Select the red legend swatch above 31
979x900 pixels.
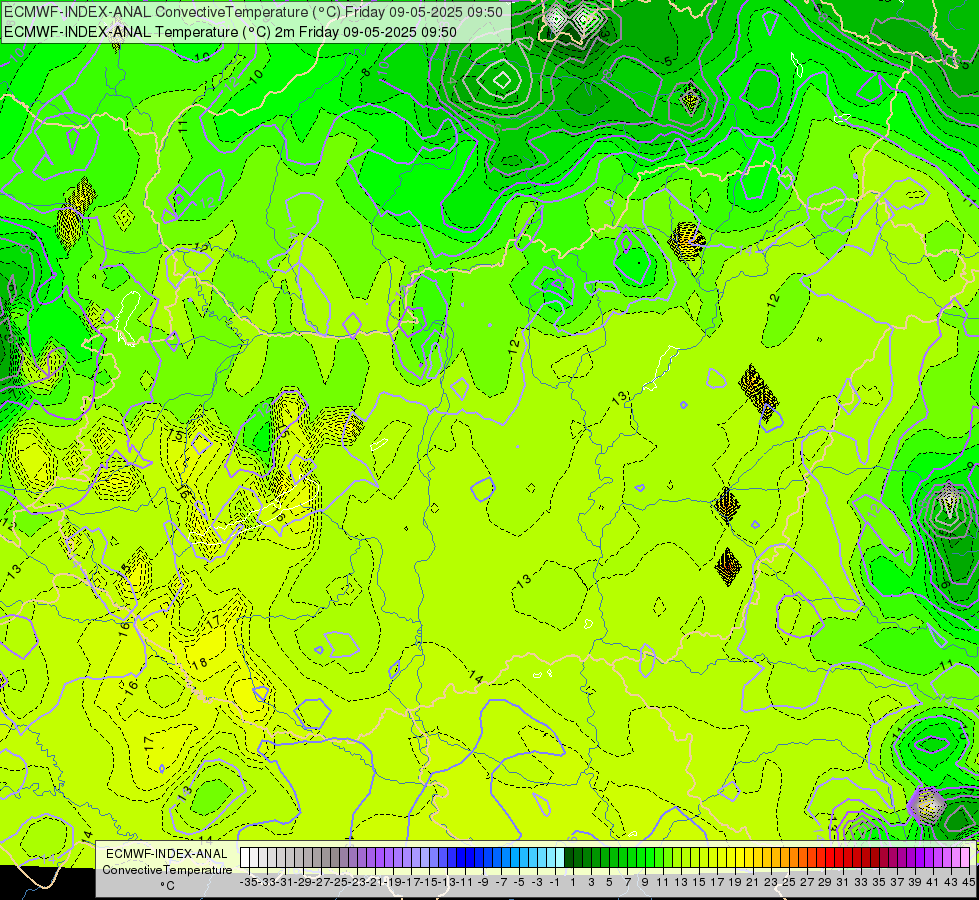(x=839, y=857)
